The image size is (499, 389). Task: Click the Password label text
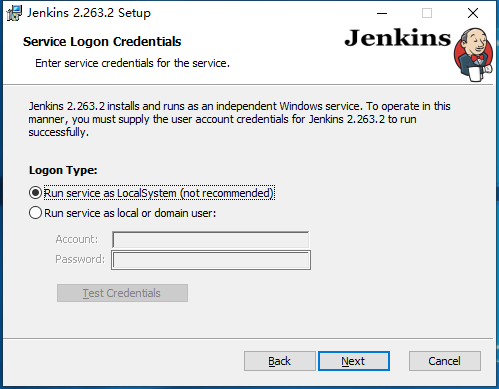[80, 259]
